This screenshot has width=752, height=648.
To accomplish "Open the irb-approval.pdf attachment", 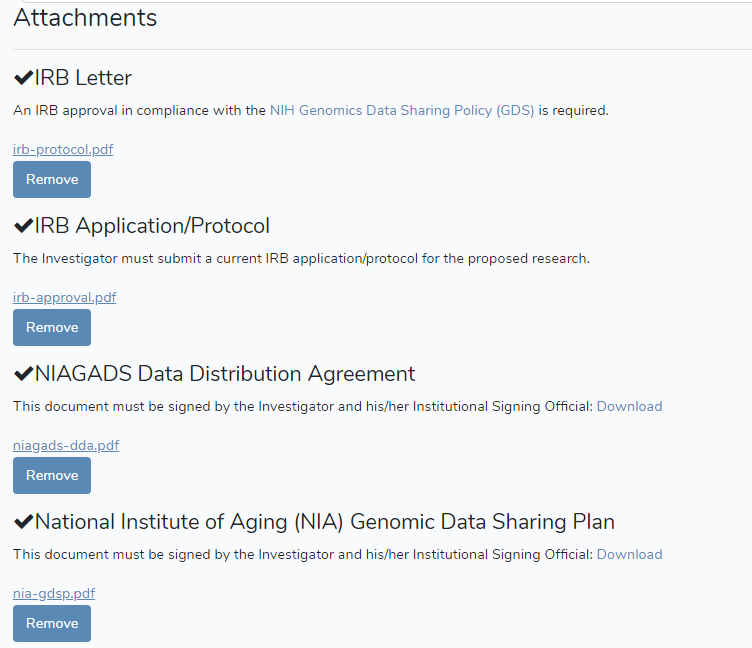I will tap(64, 297).
